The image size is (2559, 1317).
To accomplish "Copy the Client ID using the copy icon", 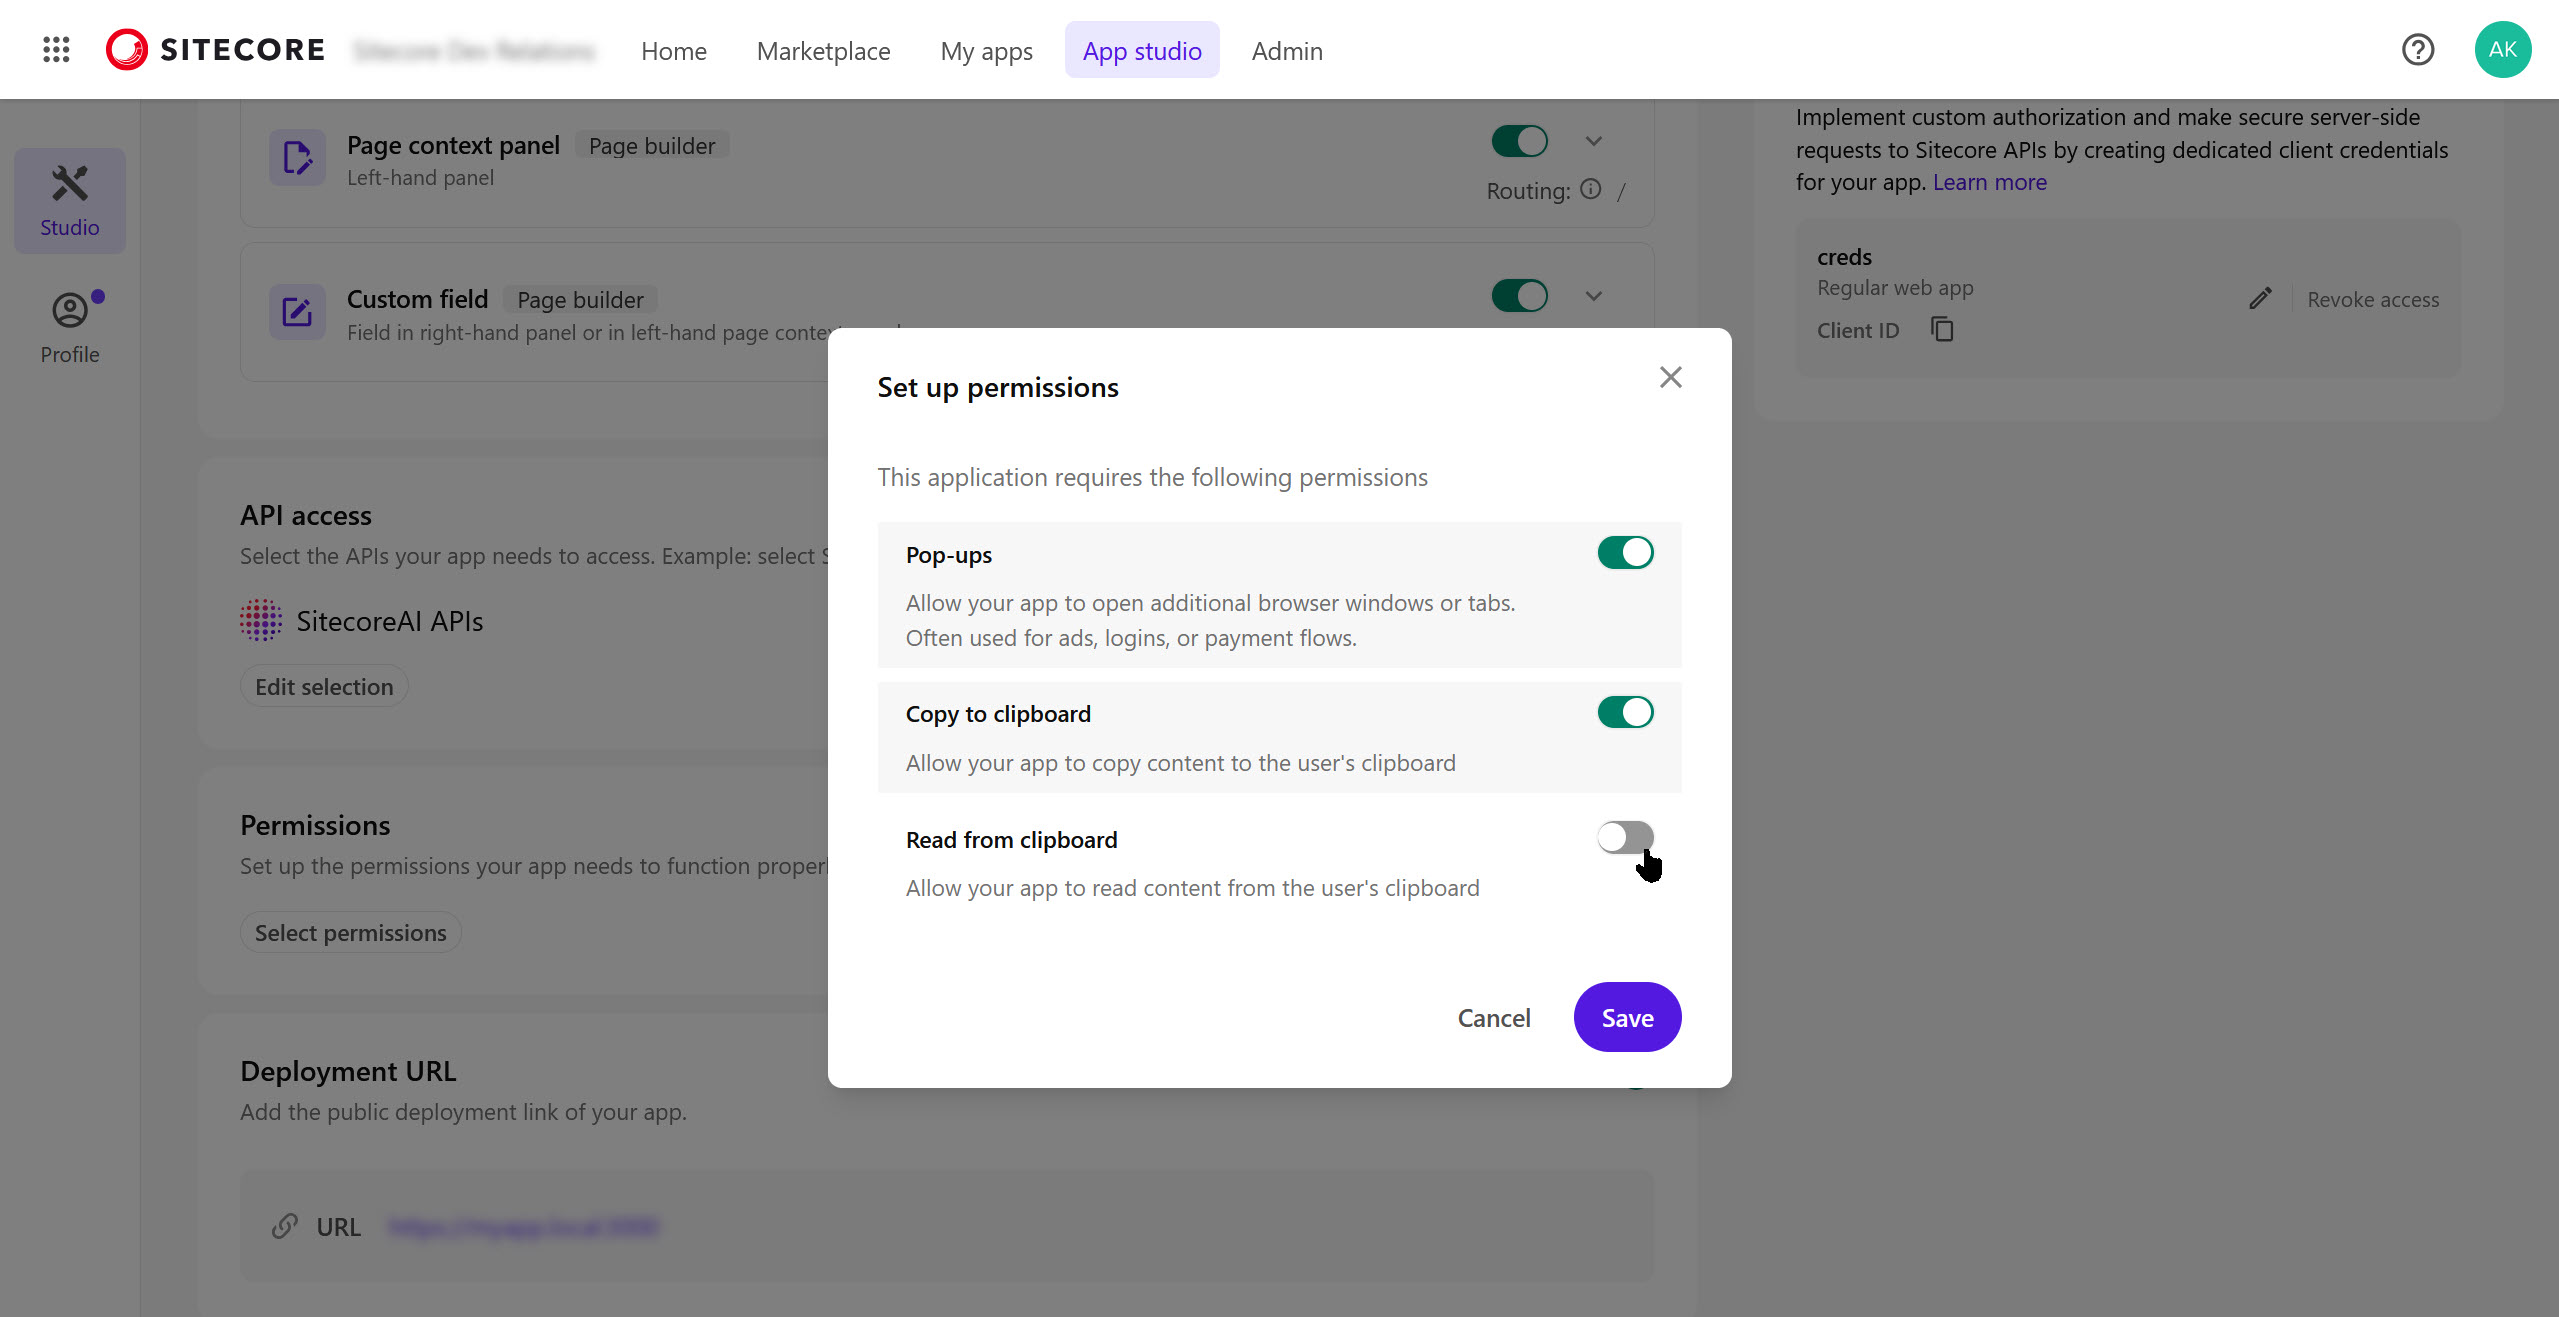I will click(x=1941, y=329).
